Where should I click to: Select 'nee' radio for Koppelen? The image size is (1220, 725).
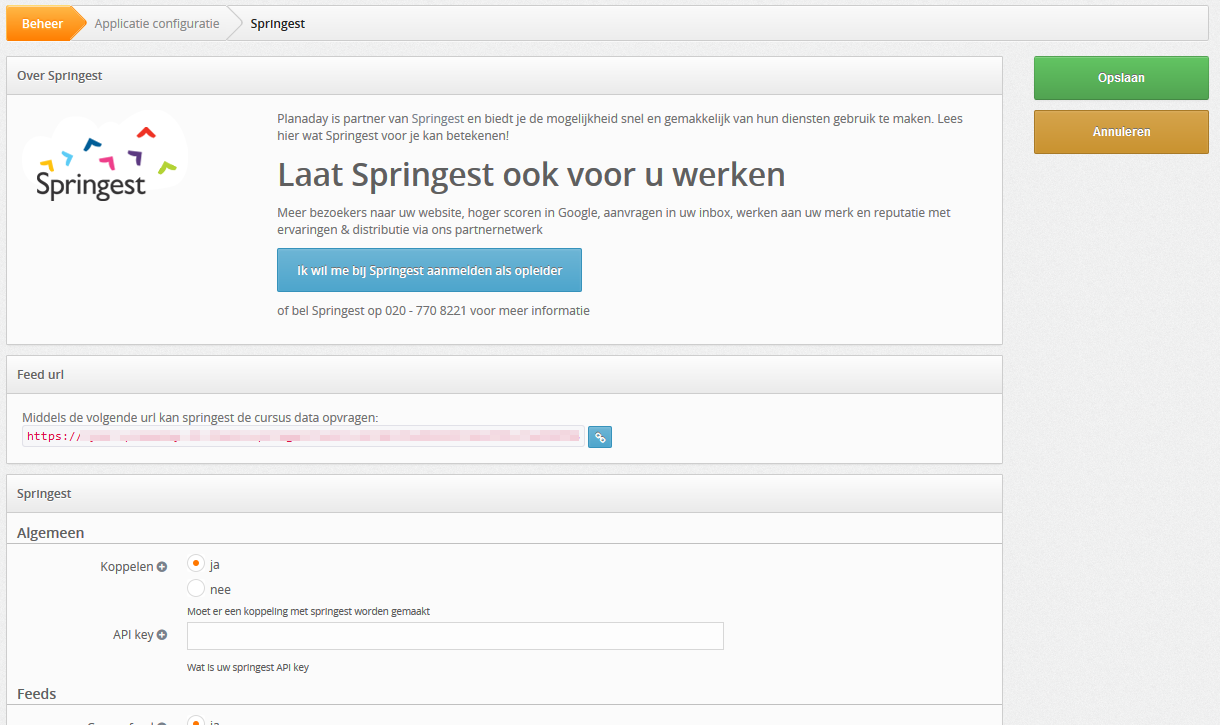click(196, 589)
